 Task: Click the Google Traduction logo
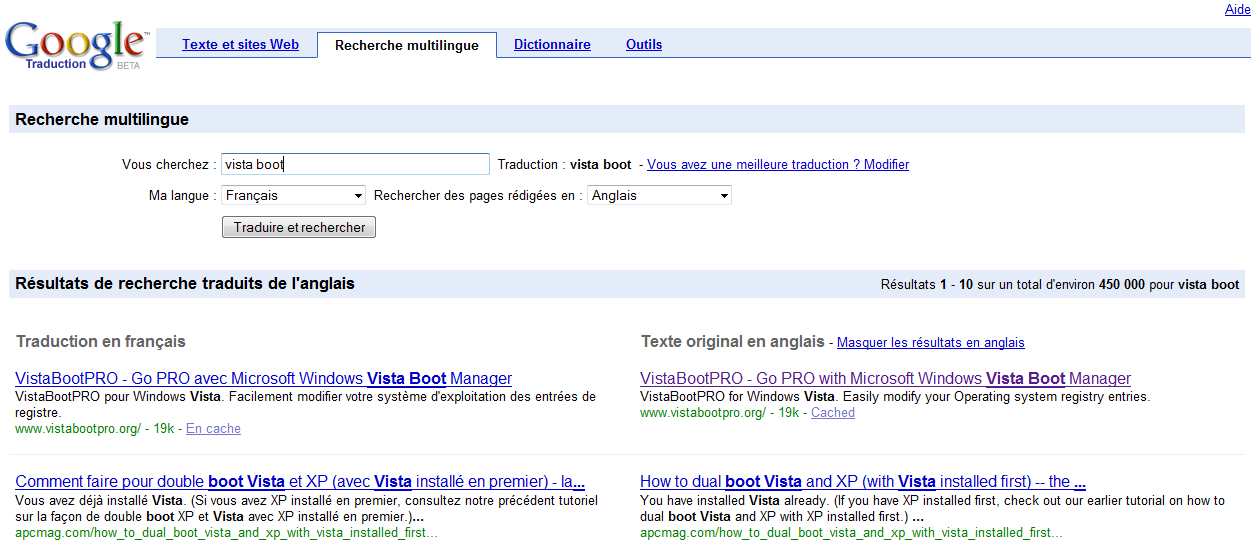(76, 46)
